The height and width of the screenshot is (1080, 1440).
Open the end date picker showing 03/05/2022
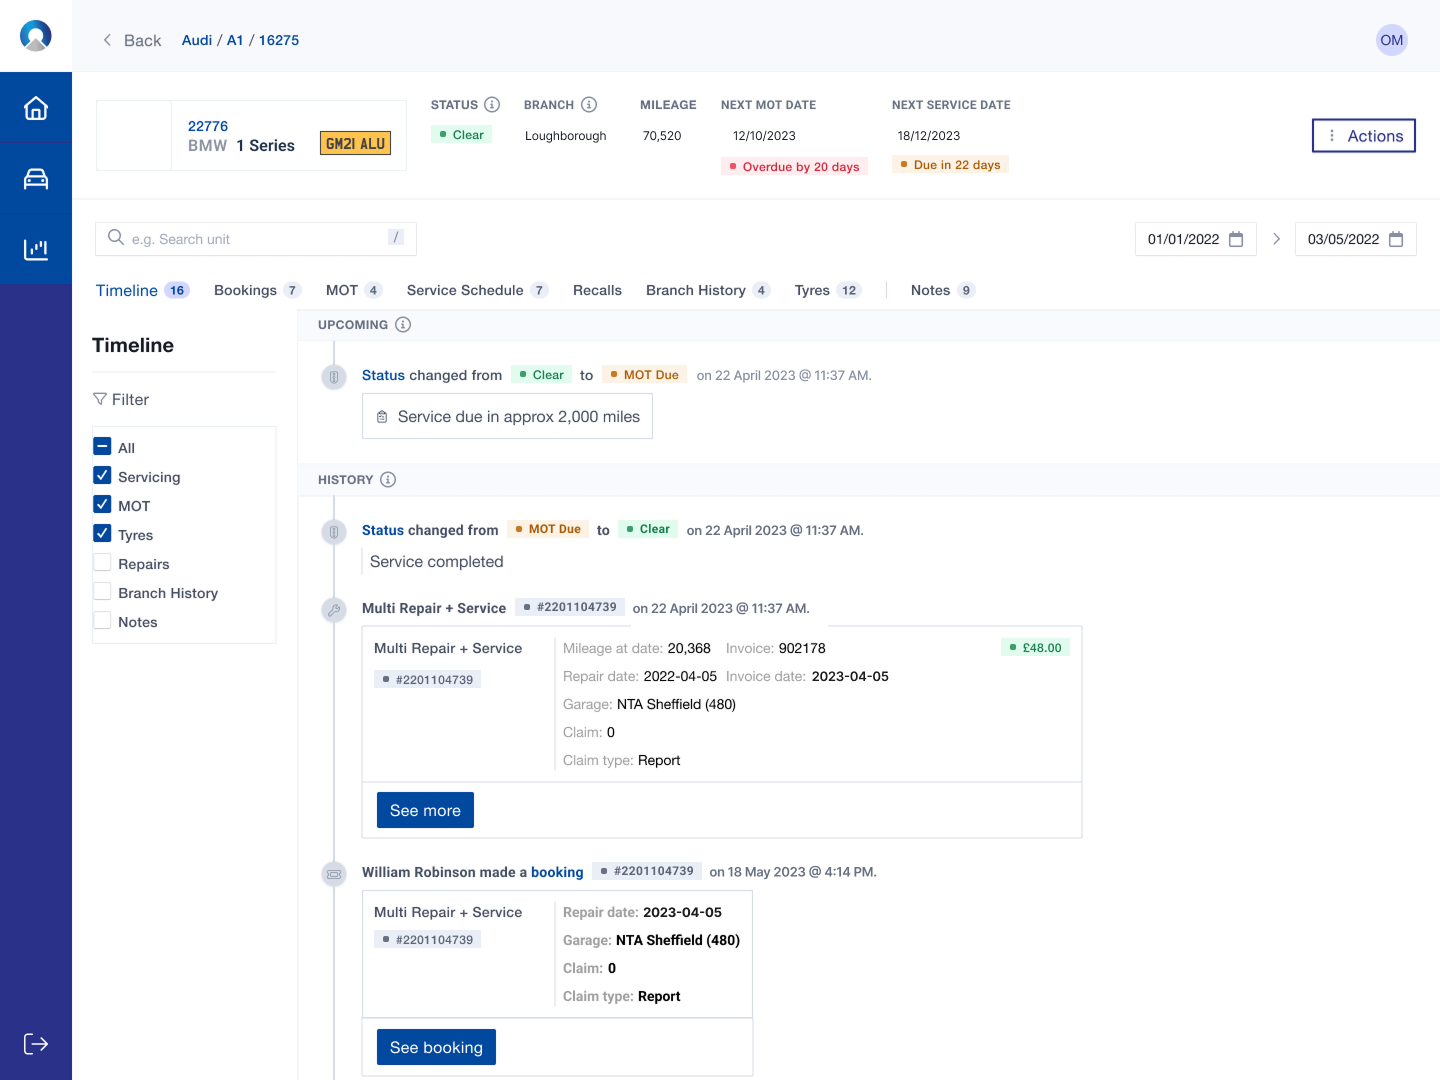pos(1396,239)
